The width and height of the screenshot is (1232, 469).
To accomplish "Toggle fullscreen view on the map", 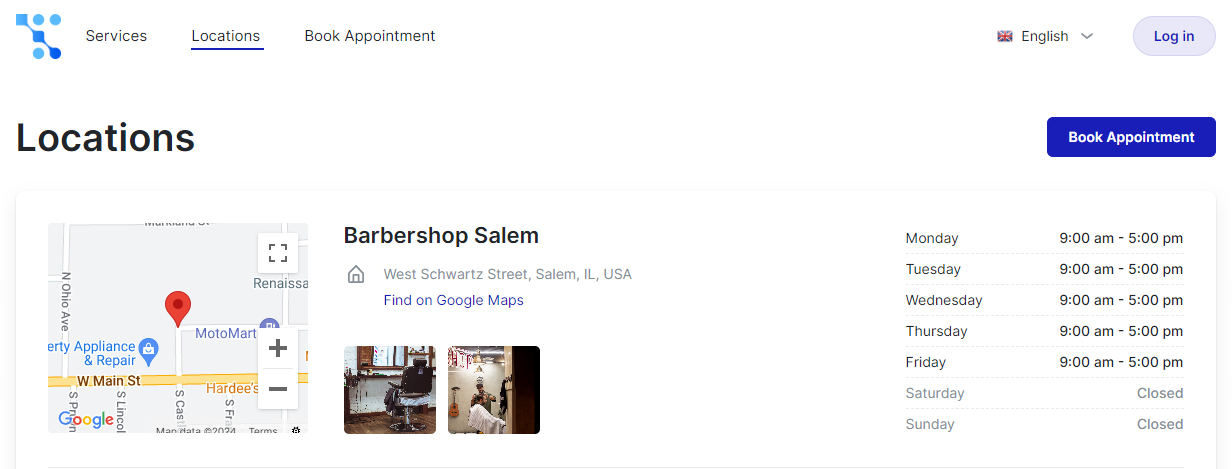I will pyautogui.click(x=278, y=253).
